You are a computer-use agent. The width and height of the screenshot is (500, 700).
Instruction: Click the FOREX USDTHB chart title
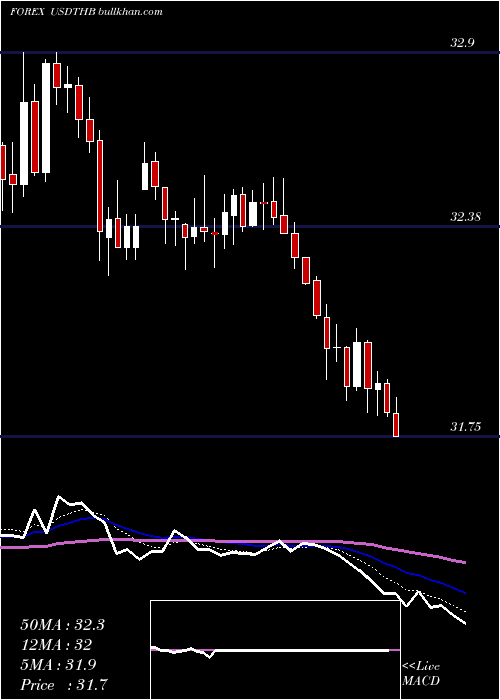coord(52,12)
